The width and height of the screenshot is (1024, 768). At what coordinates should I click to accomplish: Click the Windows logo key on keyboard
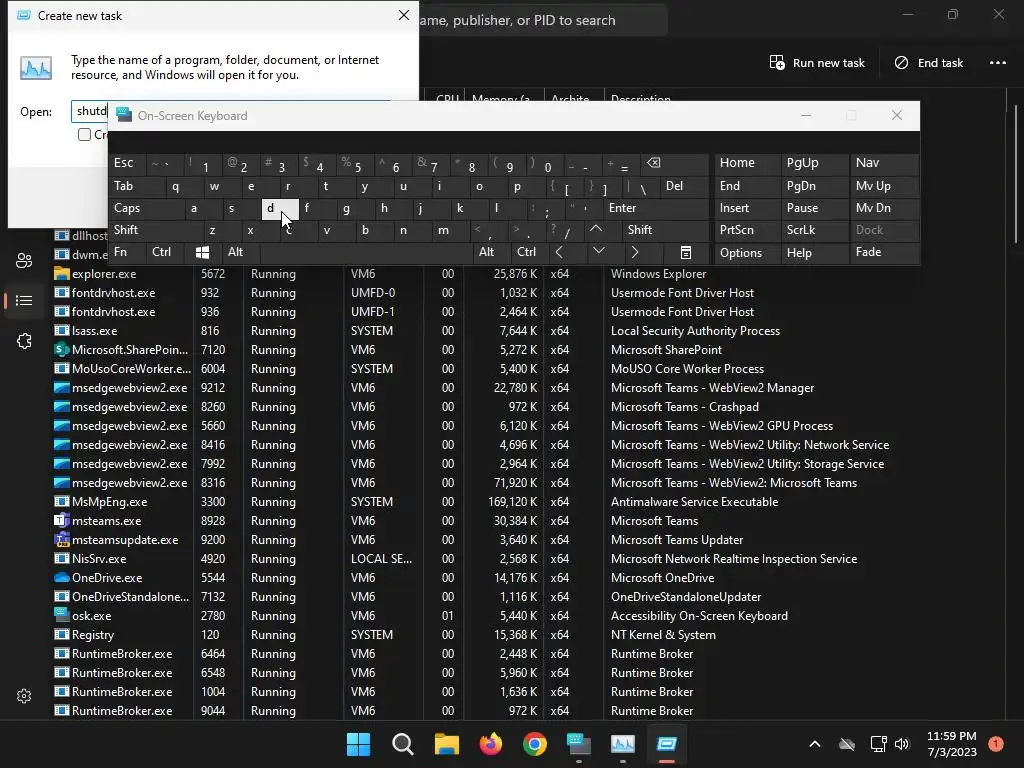(202, 252)
